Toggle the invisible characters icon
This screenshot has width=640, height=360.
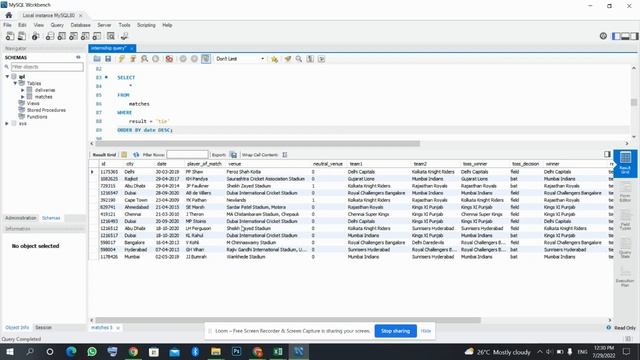point(310,59)
